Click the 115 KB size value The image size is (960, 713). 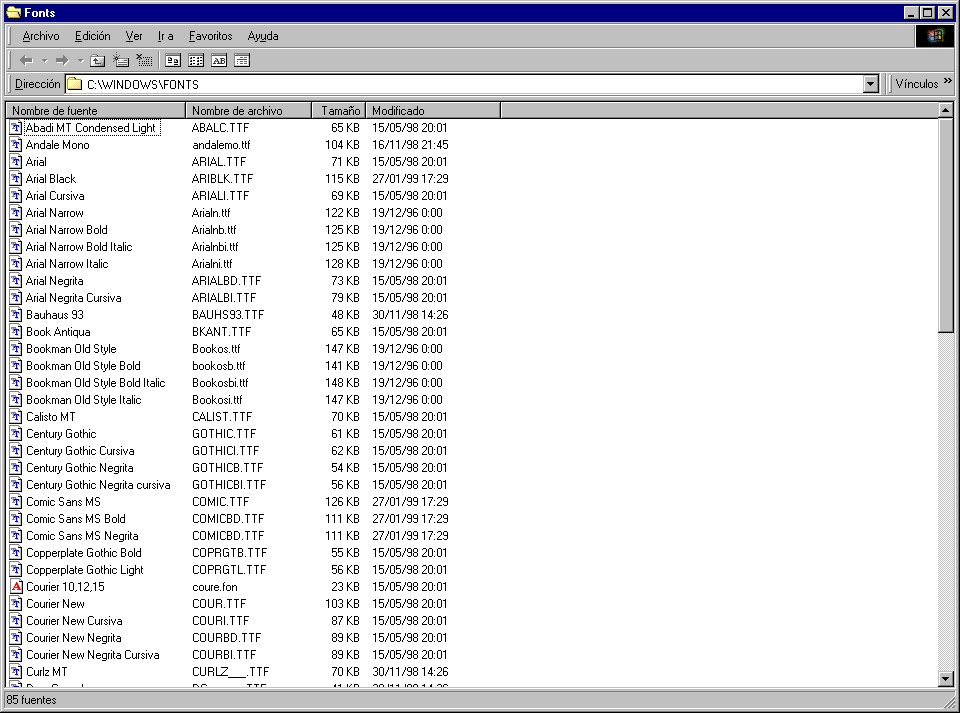pos(342,179)
